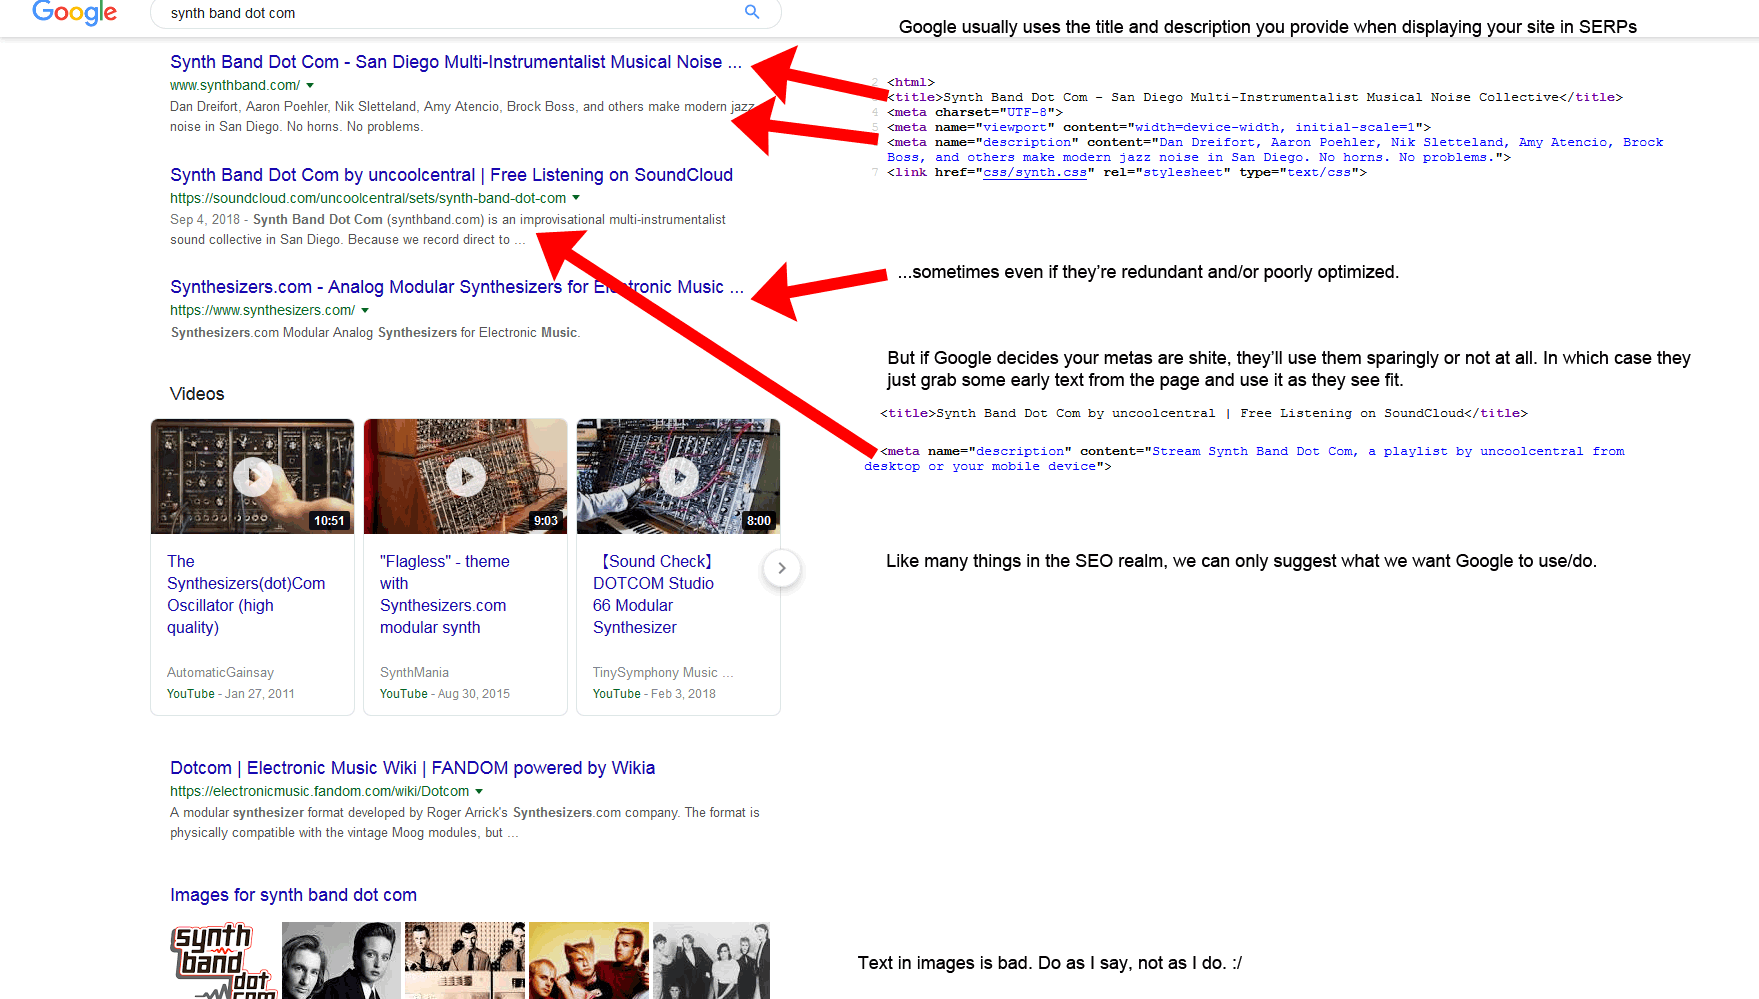This screenshot has width=1759, height=999.
Task: Click the Synth Band Dot Com logo image
Action: click(x=224, y=961)
